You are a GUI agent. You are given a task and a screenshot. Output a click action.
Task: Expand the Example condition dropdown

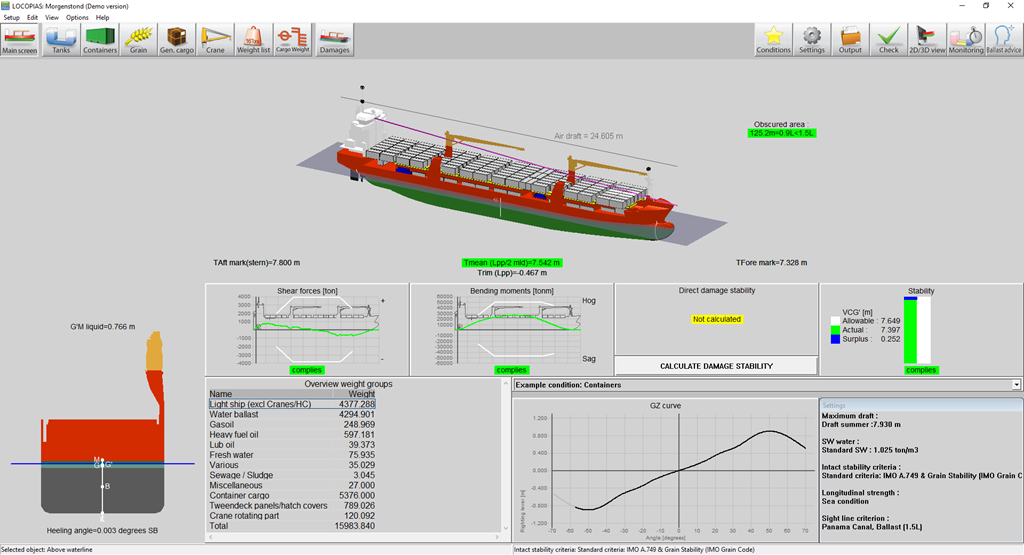tap(1016, 384)
